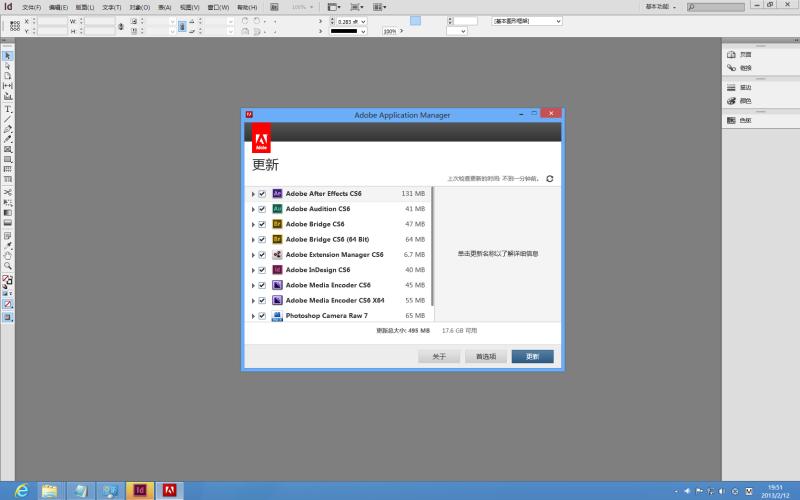The image size is (800, 500).
Task: Select the Hand tool
Action: point(8,256)
